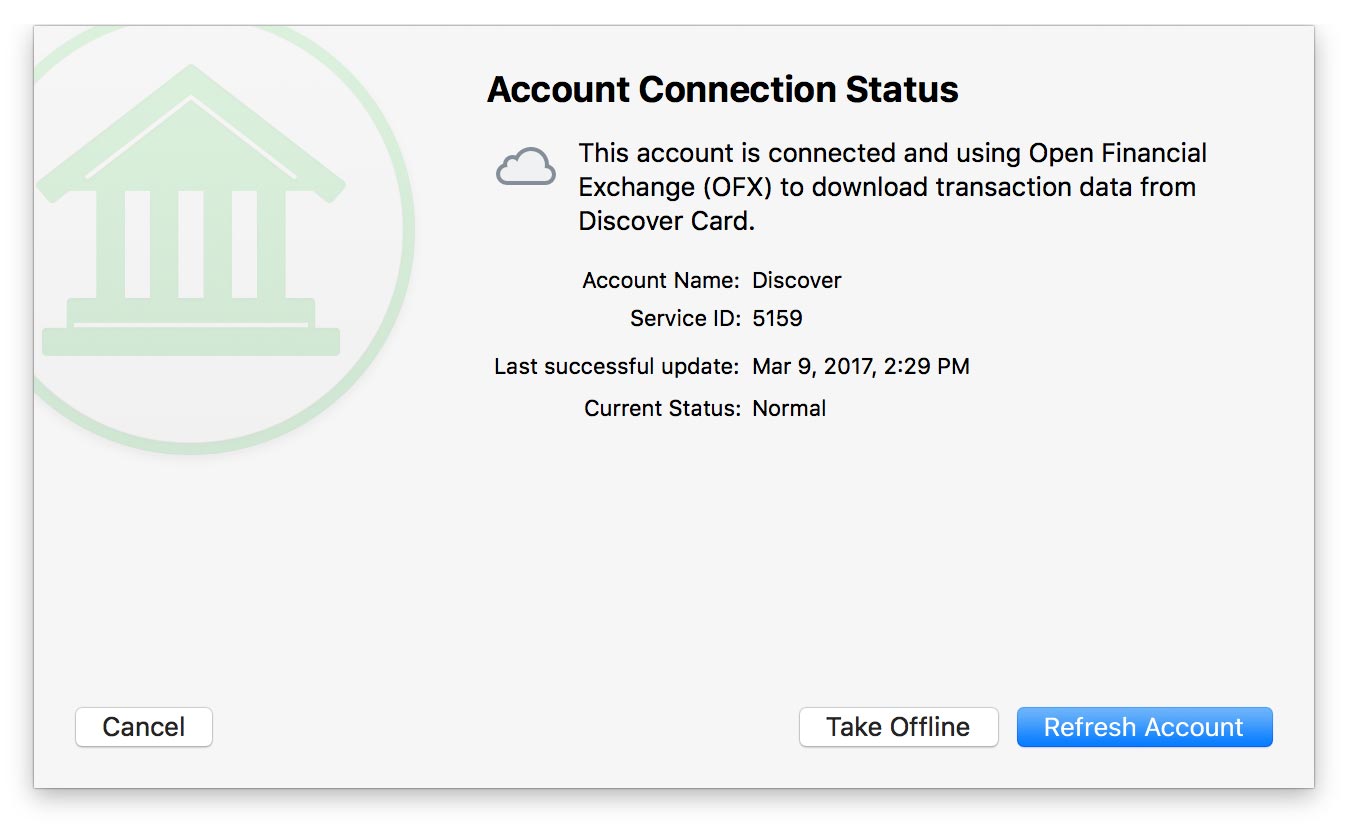The height and width of the screenshot is (830, 1348).
Task: Cancel the account connection dialog
Action: pos(144,727)
